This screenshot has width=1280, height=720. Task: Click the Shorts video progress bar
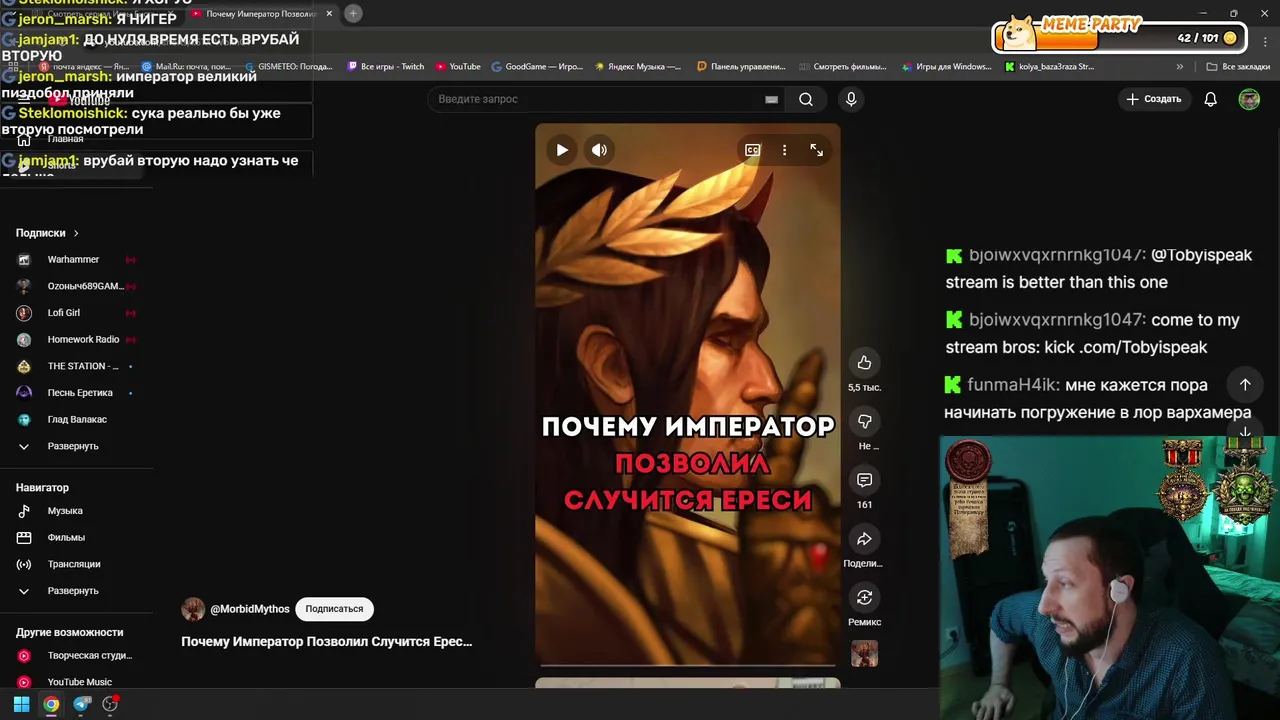coord(688,664)
